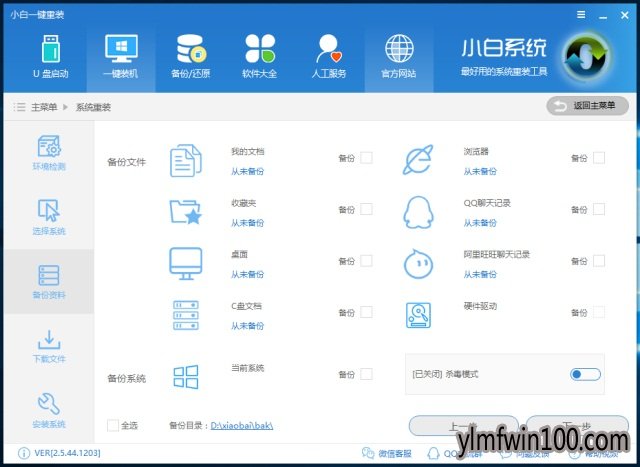Open backup directory link D:\xiaobai\bak\
This screenshot has height=467, width=640.
click(242, 426)
